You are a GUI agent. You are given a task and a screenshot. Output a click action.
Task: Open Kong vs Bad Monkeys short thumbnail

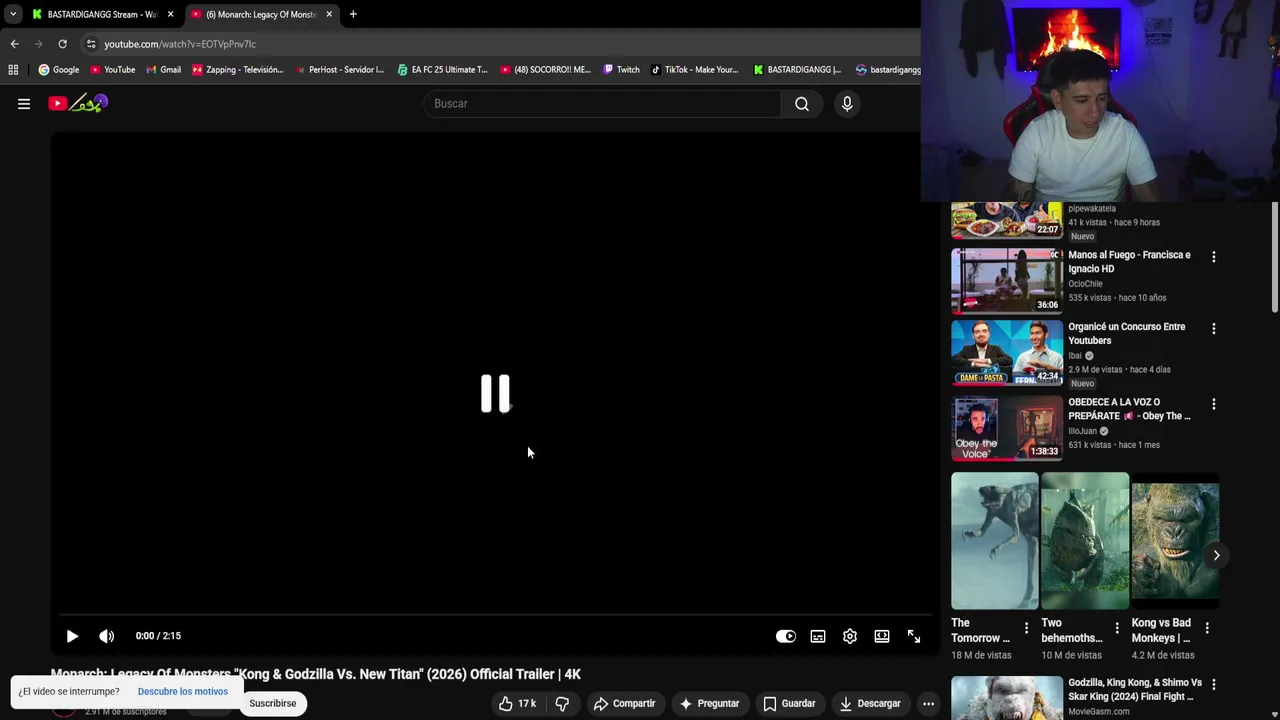(x=1175, y=541)
